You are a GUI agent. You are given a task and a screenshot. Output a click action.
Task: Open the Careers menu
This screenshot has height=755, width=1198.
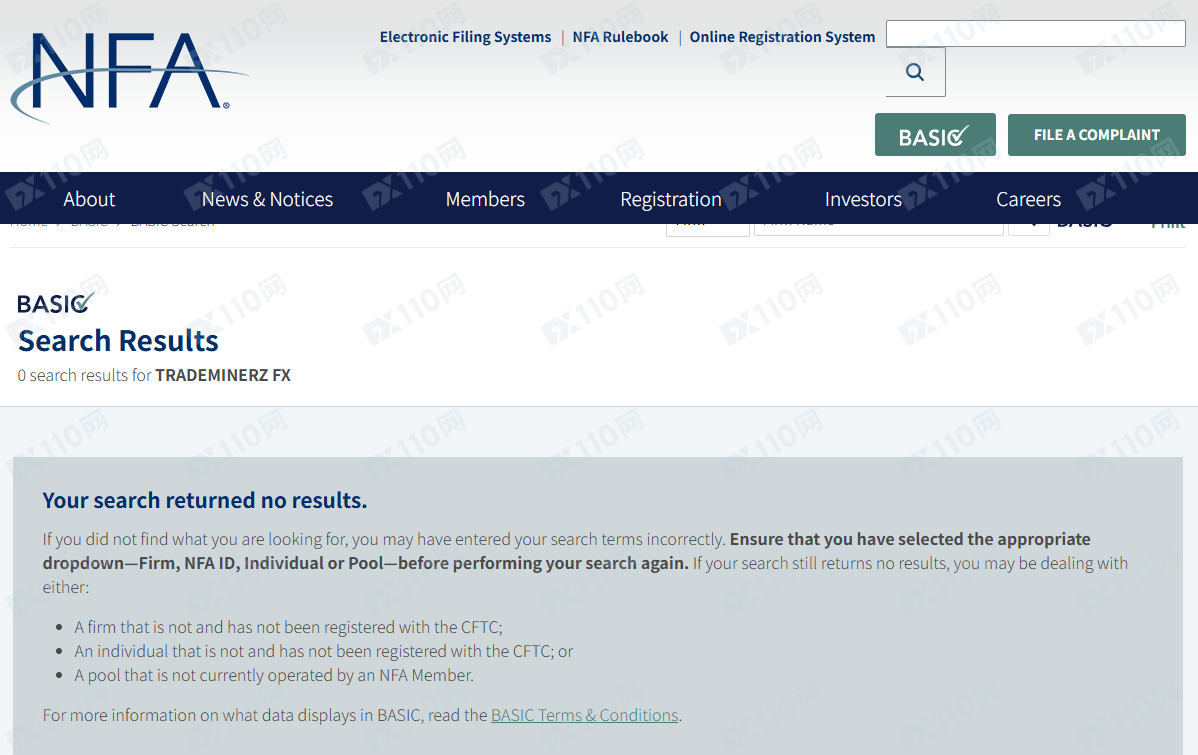point(1028,199)
